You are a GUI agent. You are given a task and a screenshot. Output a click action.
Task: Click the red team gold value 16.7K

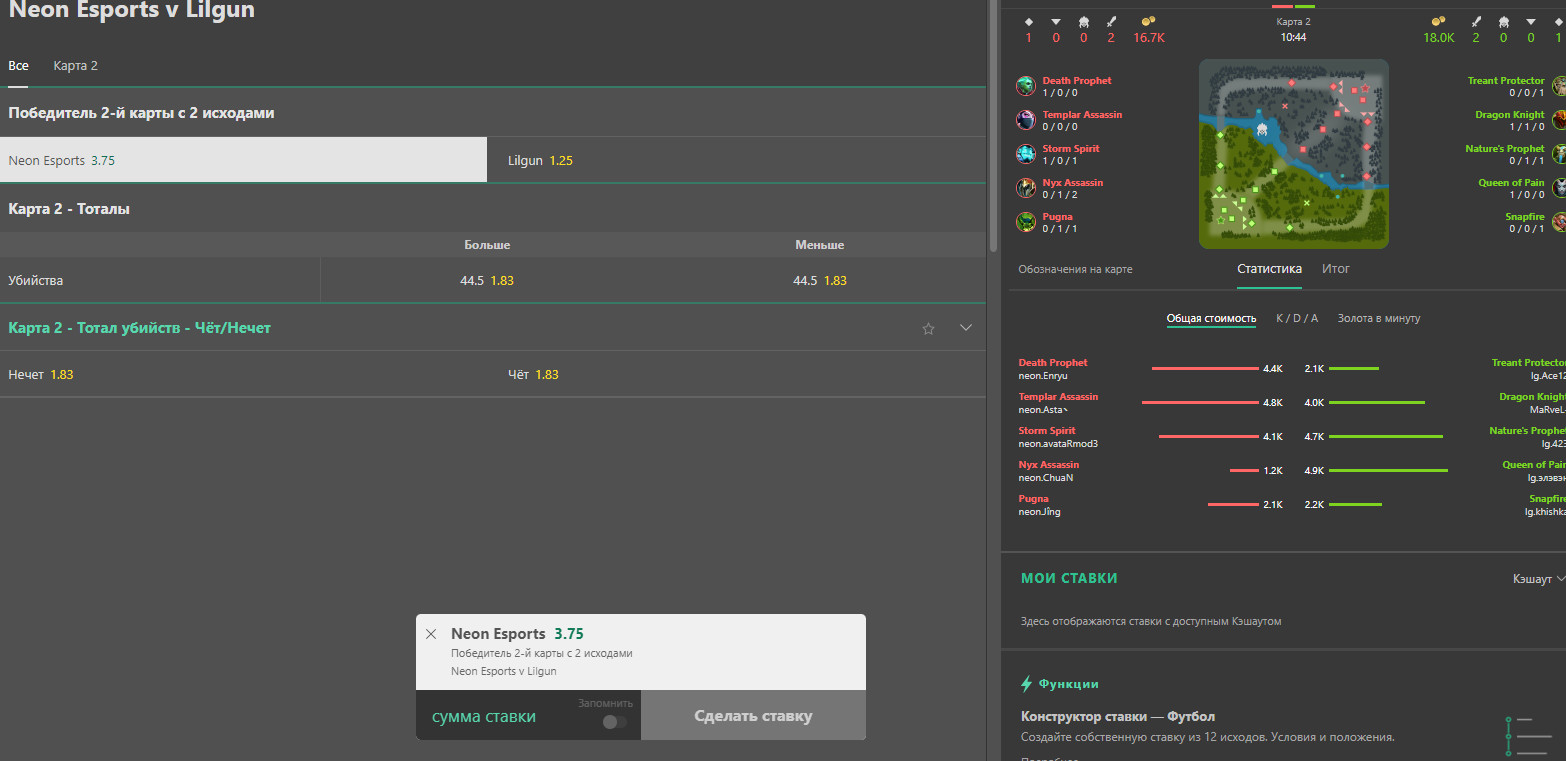click(1149, 38)
